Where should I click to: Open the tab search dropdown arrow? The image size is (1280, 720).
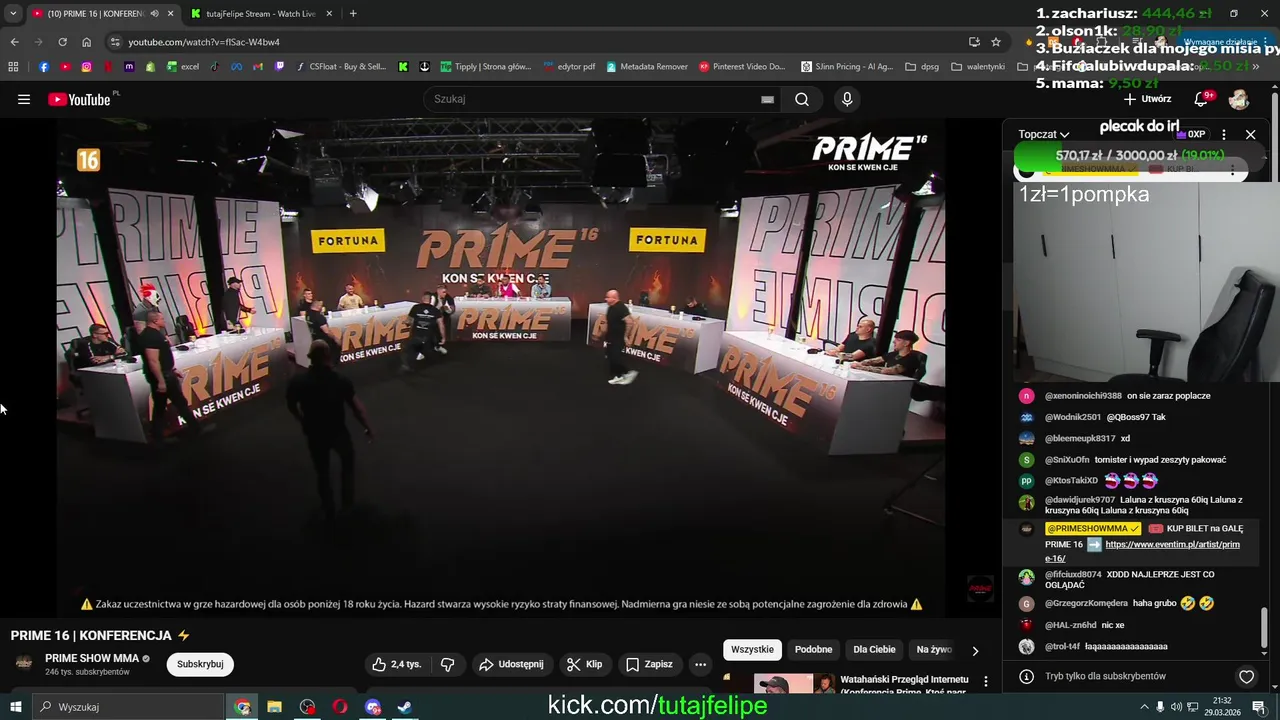[13, 14]
